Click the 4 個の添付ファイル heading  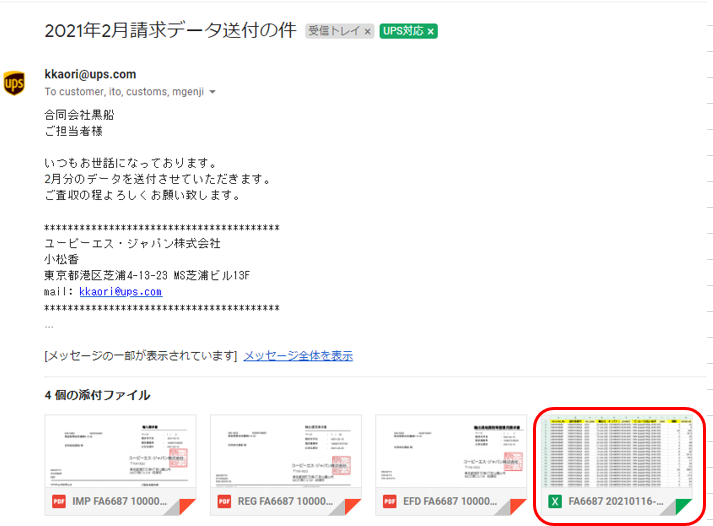97,395
